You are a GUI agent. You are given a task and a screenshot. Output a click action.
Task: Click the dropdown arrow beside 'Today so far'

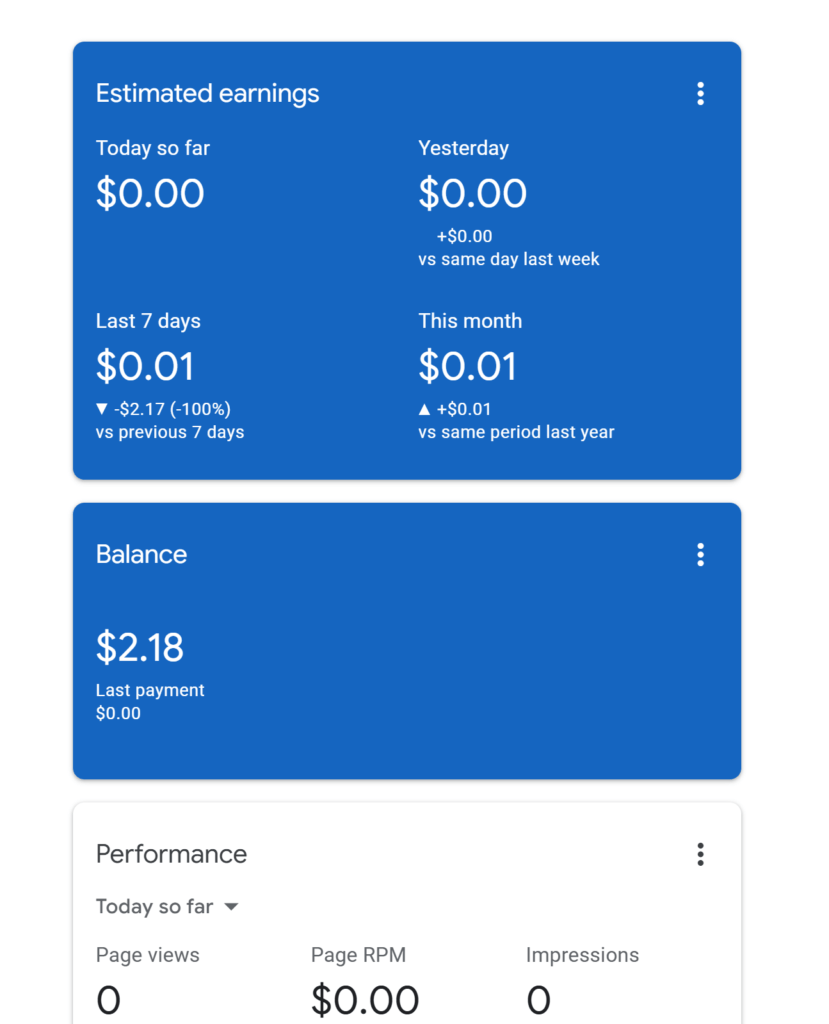coord(231,906)
